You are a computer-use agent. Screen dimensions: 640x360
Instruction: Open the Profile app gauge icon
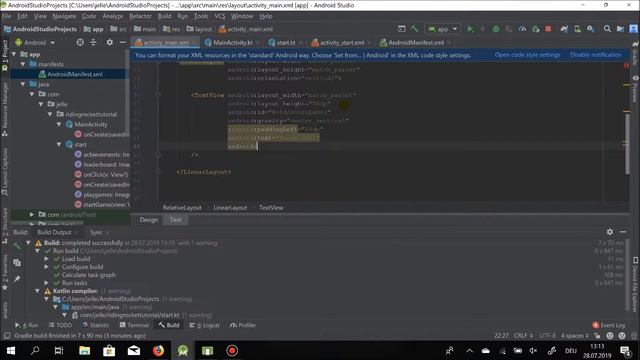pyautogui.click(x=522, y=29)
